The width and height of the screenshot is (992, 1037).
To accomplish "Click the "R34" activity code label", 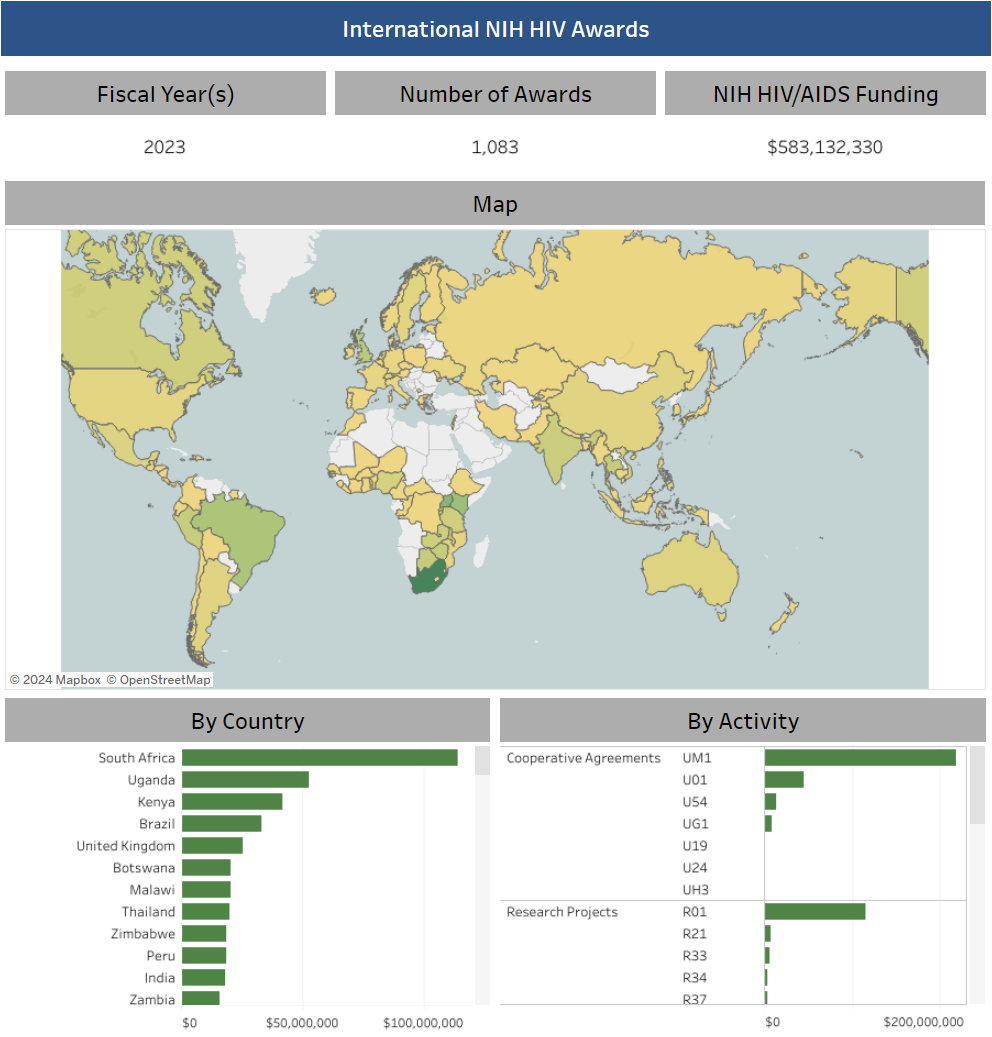I will 695,977.
